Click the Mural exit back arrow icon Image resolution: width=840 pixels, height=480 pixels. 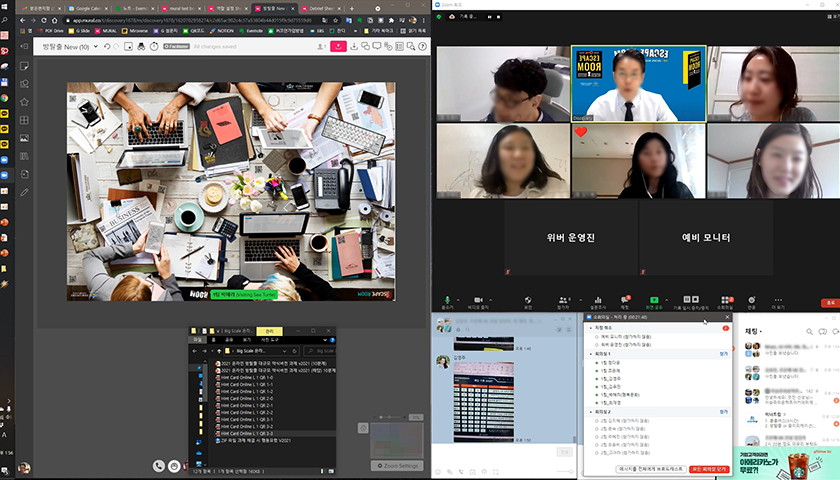(x=24, y=47)
